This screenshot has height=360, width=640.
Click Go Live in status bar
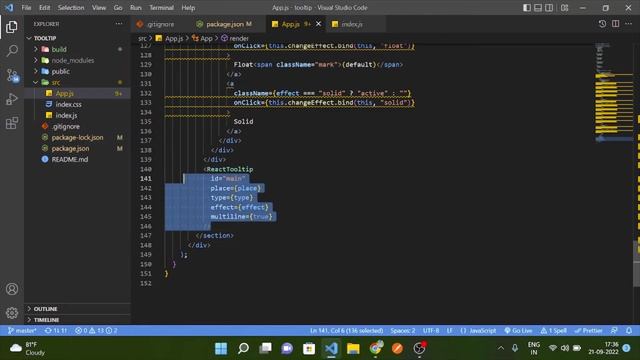tap(518, 330)
